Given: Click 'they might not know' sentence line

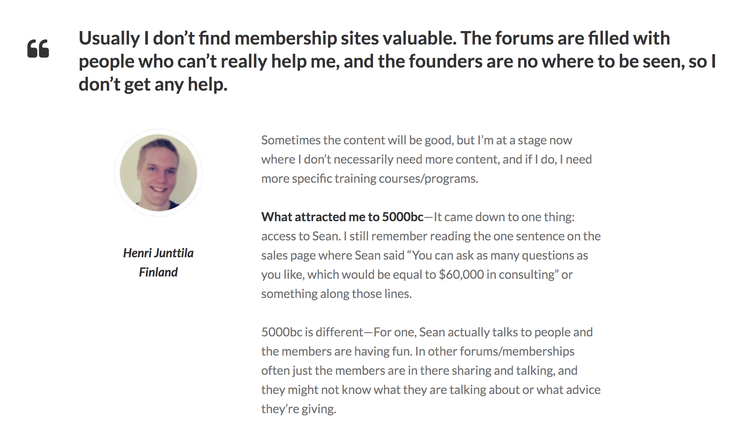Looking at the screenshot, I should click(x=430, y=390).
